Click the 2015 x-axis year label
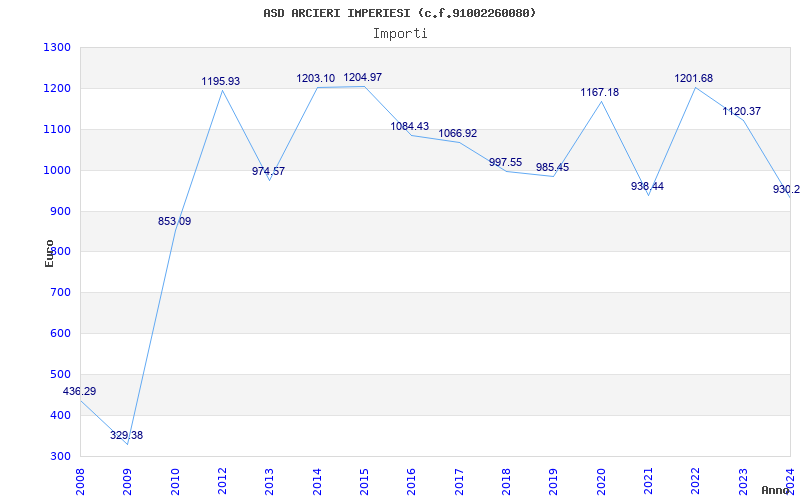Viewport: 800px width, 500px height. pos(364,481)
